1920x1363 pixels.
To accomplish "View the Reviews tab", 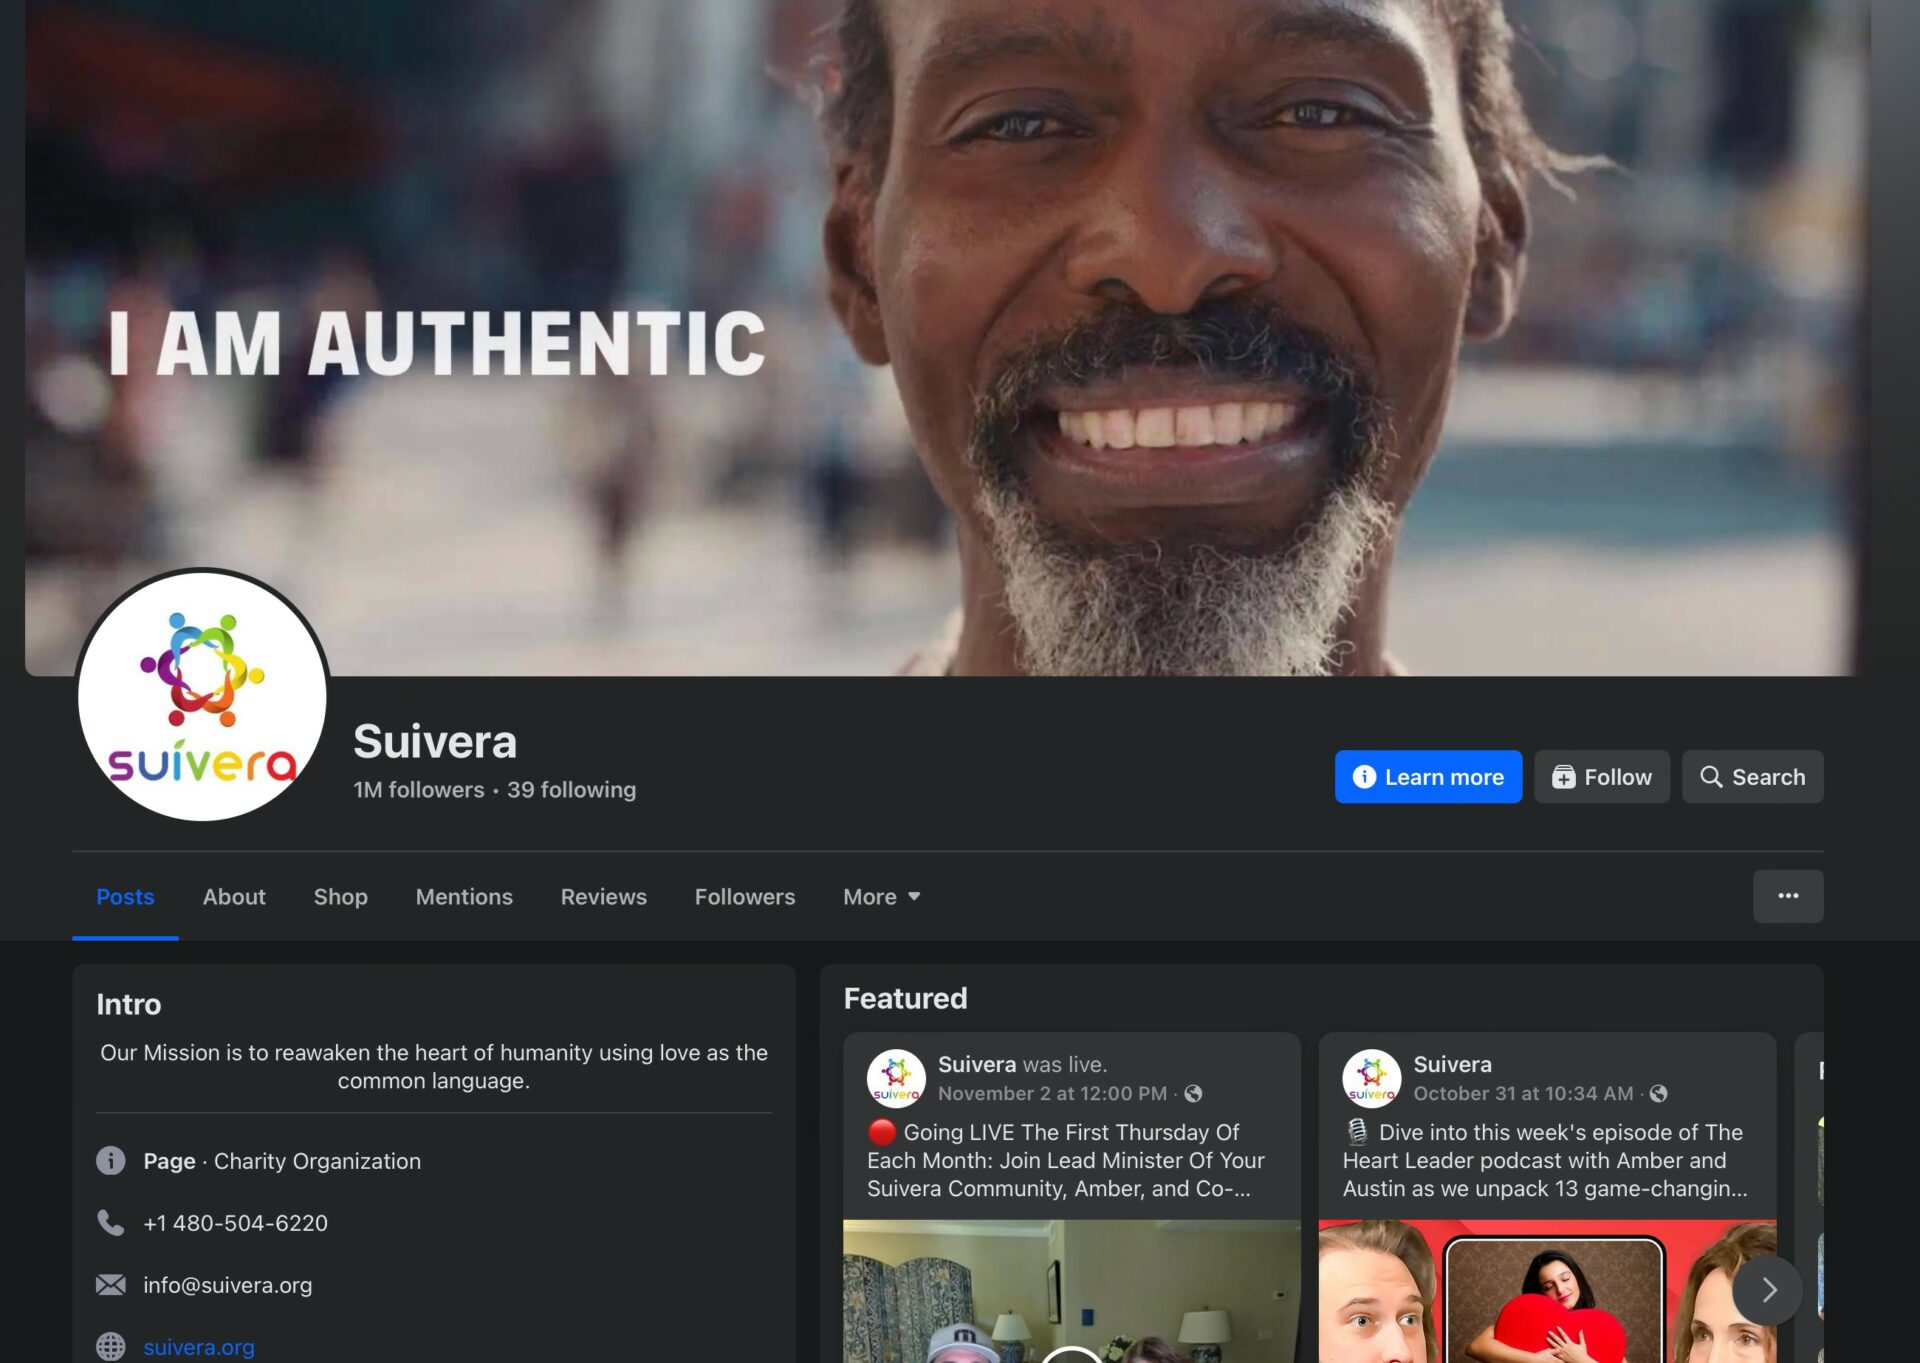I will pos(604,897).
